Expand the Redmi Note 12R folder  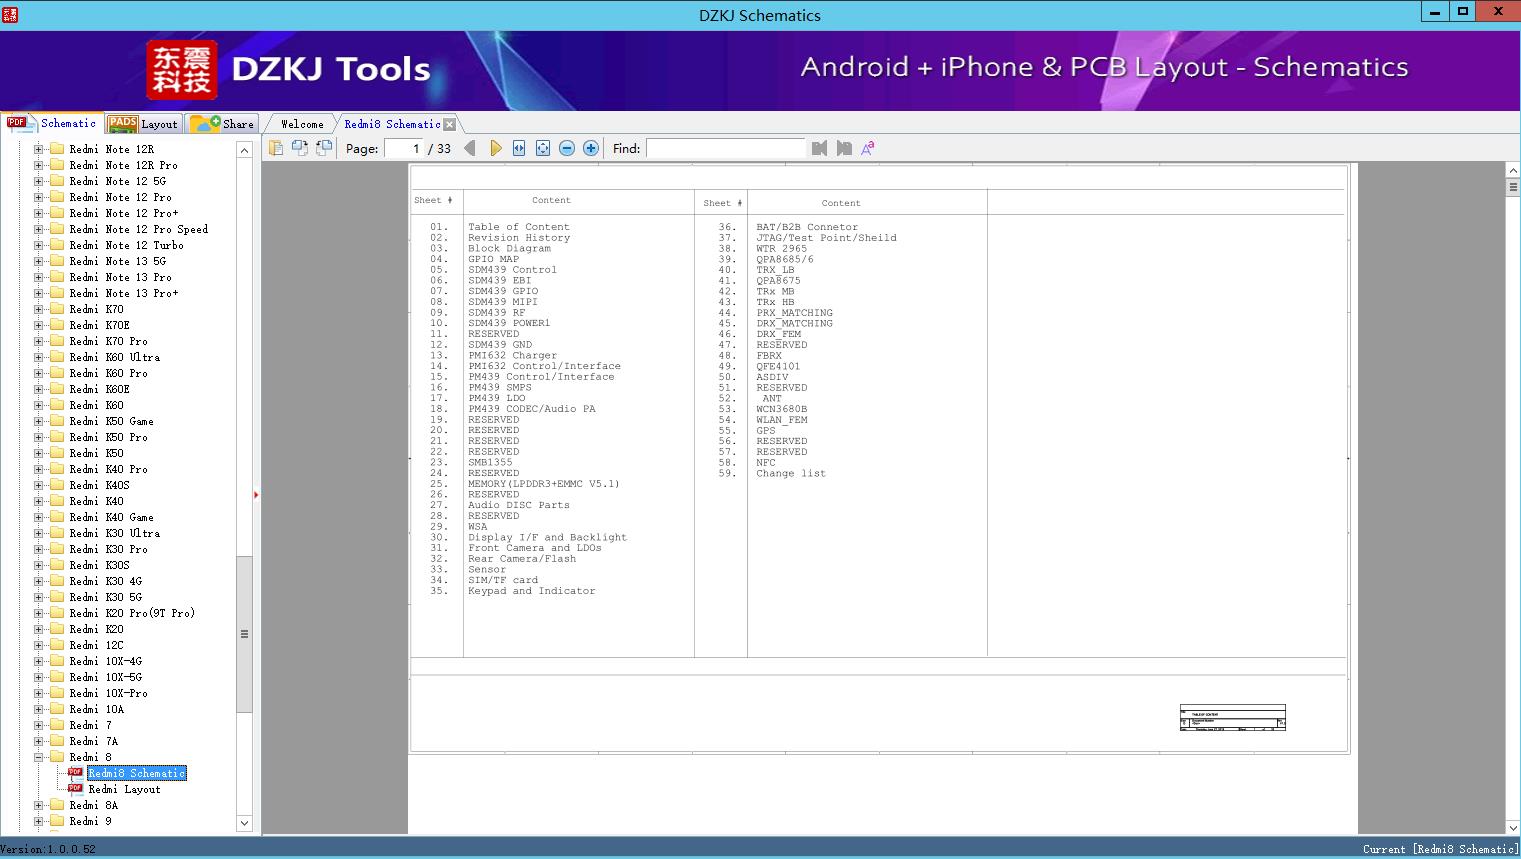click(38, 149)
